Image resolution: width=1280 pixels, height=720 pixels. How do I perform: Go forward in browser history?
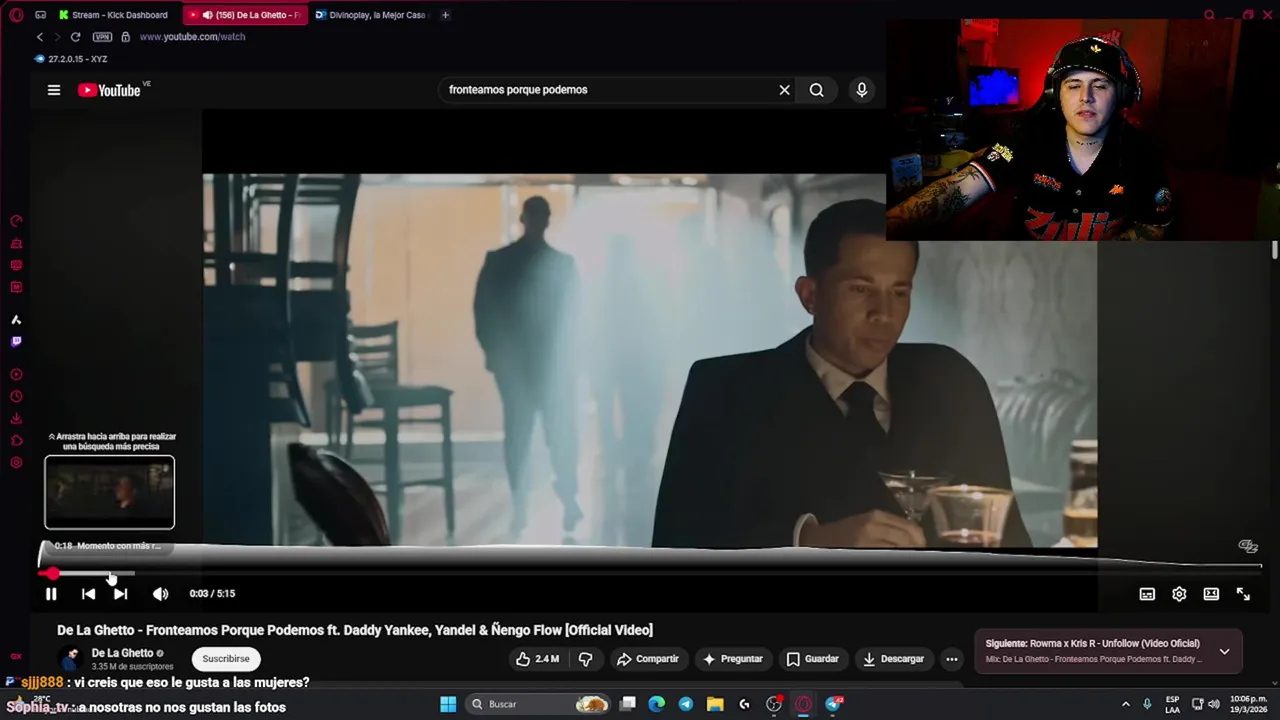click(x=57, y=37)
